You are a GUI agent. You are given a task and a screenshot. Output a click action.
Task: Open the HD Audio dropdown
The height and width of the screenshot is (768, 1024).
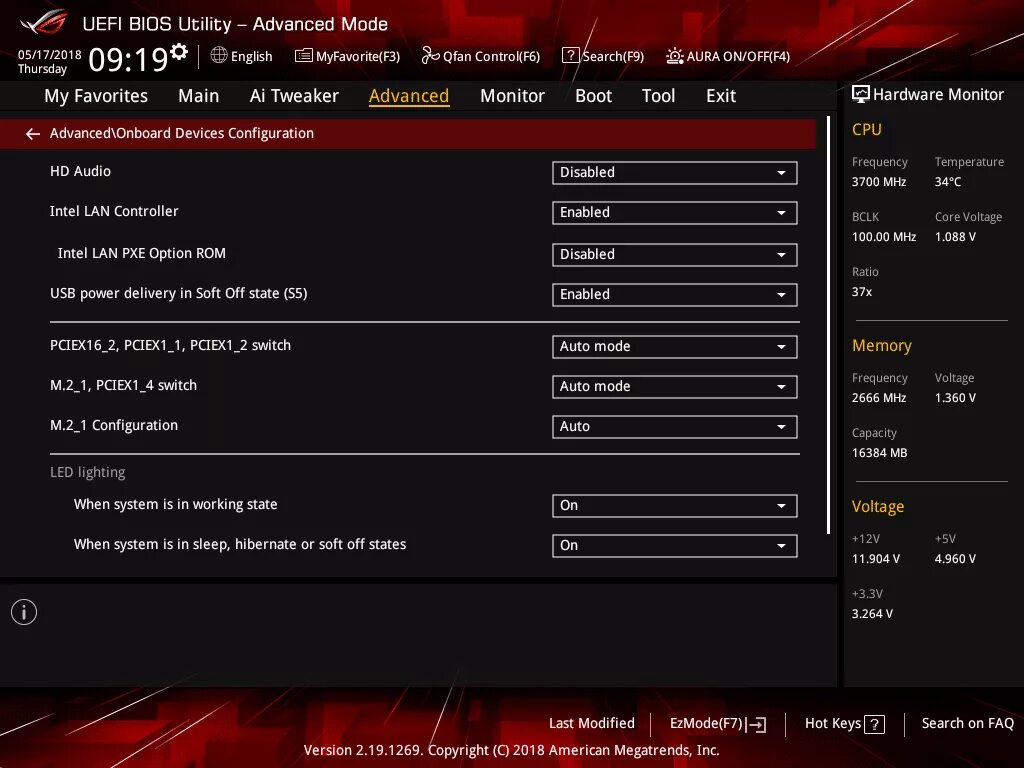(675, 172)
